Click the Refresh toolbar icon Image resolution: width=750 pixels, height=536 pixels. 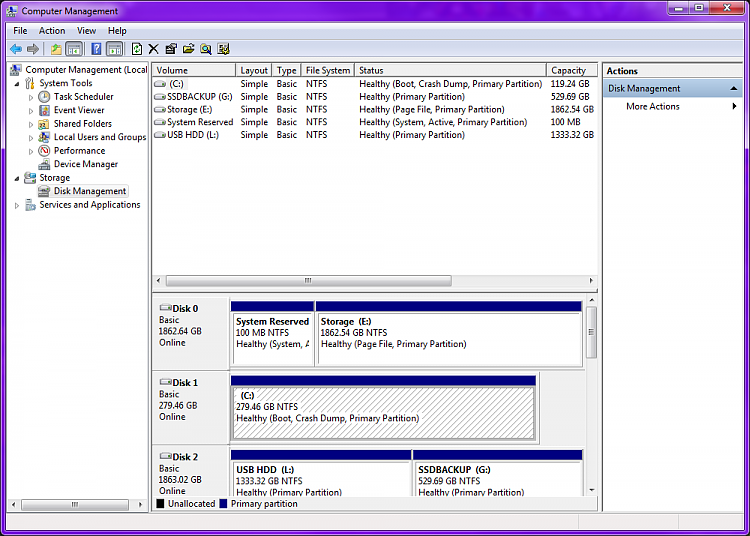coord(137,49)
